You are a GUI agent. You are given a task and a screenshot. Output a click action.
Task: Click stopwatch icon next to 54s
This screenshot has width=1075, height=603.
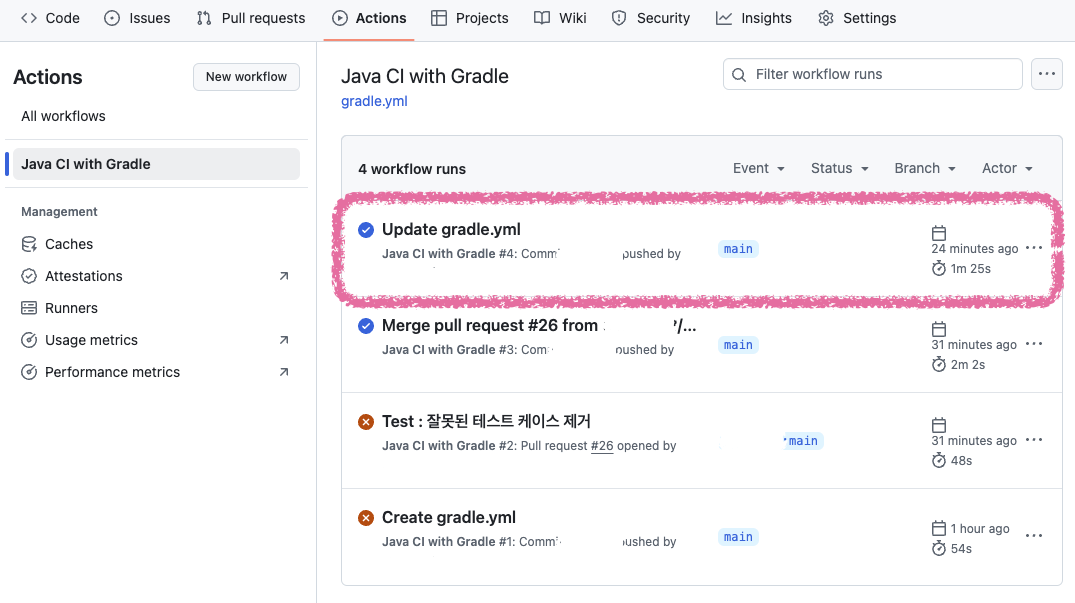[x=939, y=548]
